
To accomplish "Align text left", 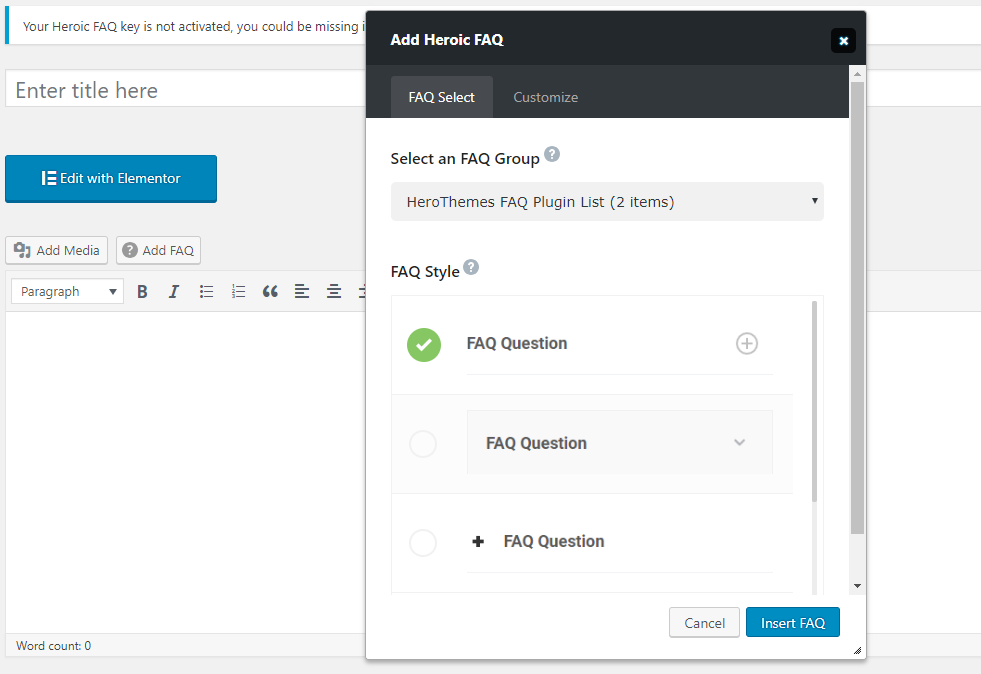I will 302,292.
